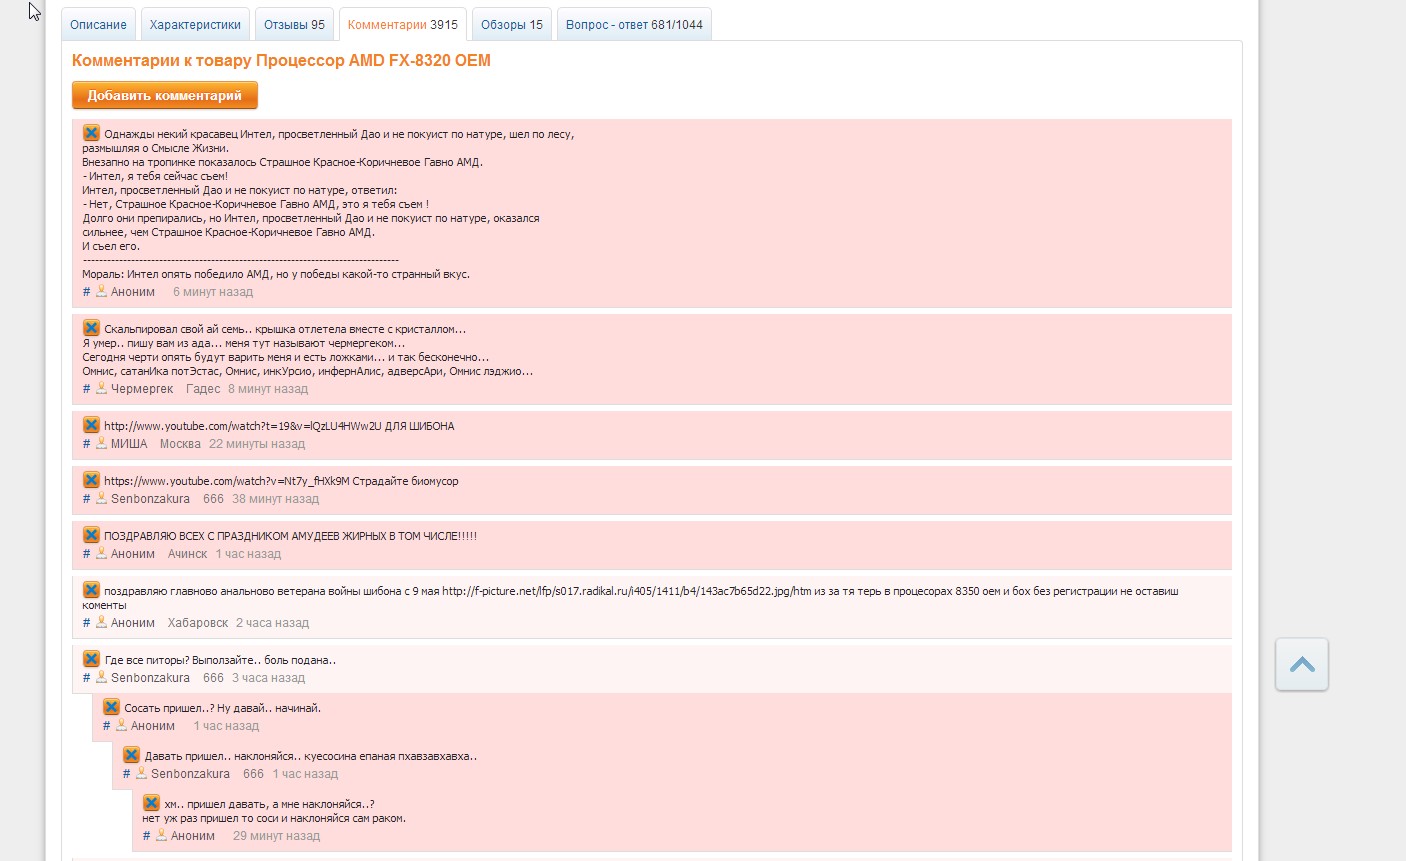Switch to the Характеристики tab
Viewport: 1406px width, 861px height.
[x=195, y=25]
